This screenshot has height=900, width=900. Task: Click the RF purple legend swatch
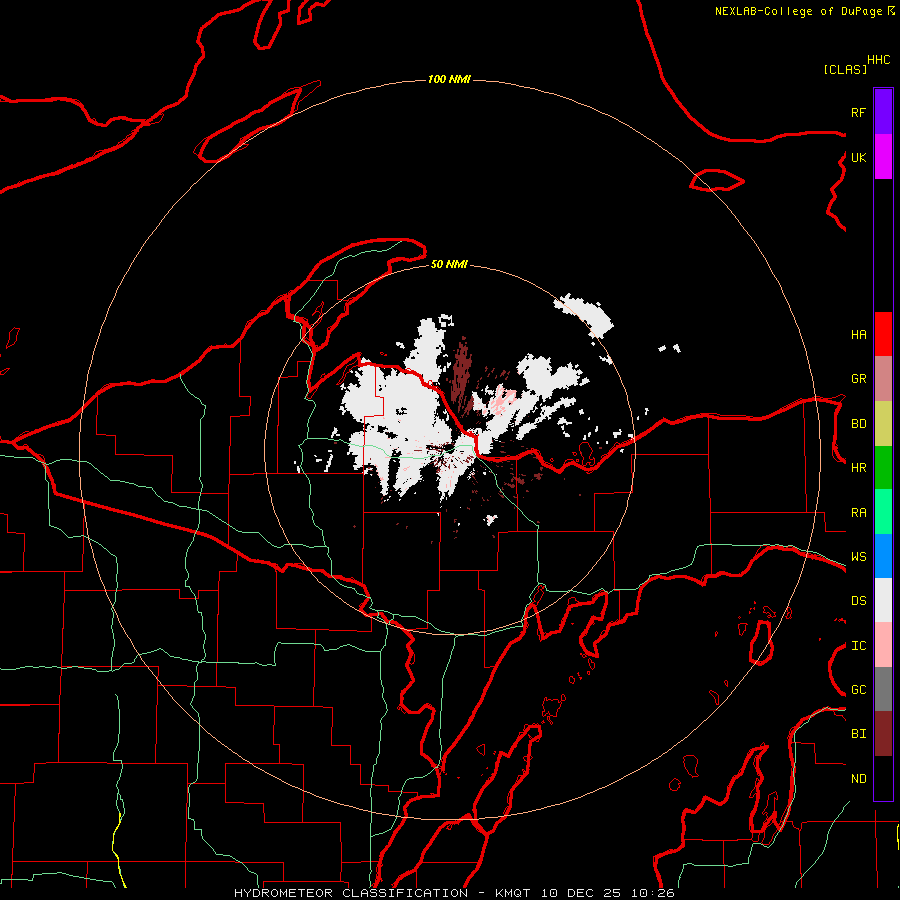(x=883, y=112)
